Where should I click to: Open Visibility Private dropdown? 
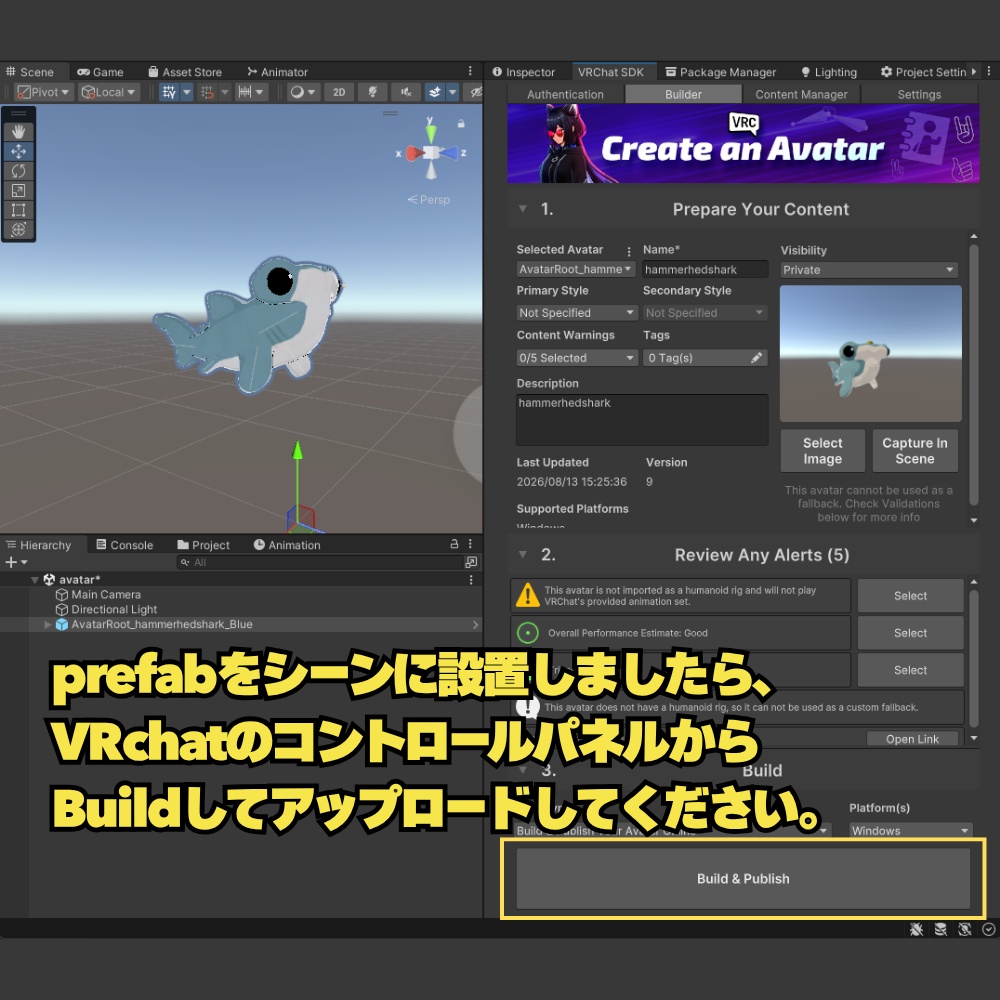[869, 270]
